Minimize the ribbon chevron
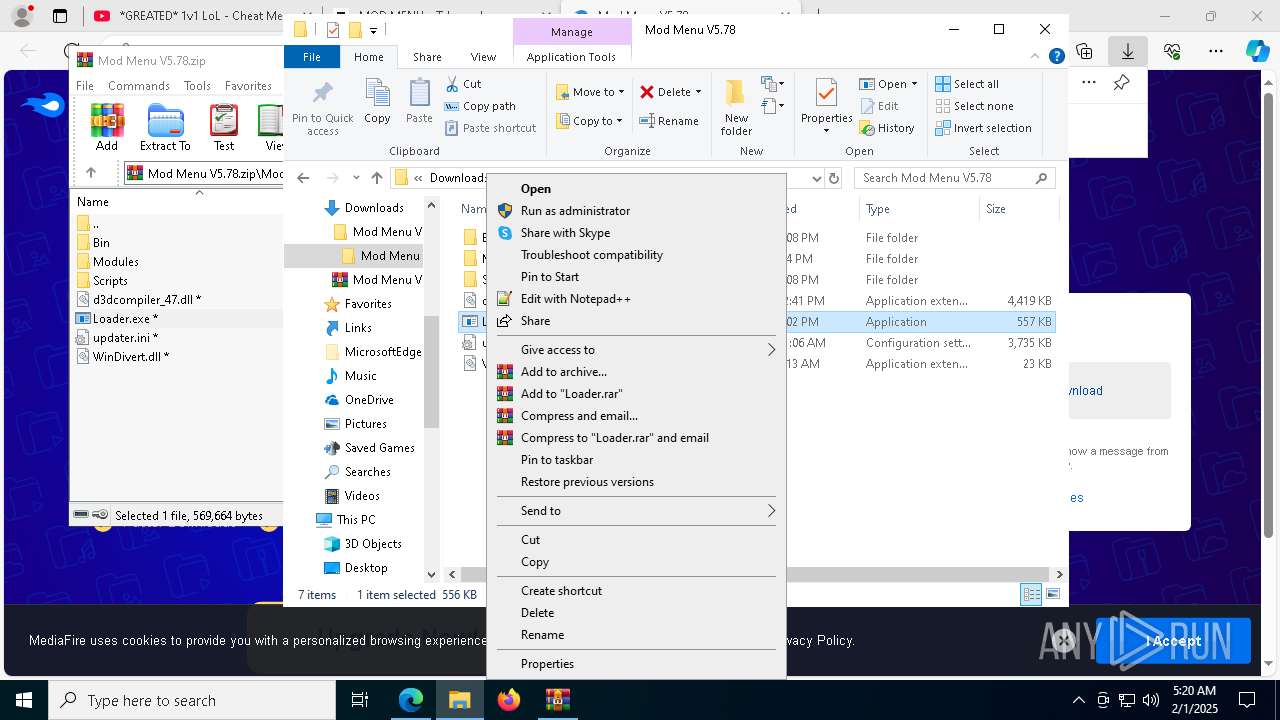Viewport: 1280px width, 720px height. 1037,57
